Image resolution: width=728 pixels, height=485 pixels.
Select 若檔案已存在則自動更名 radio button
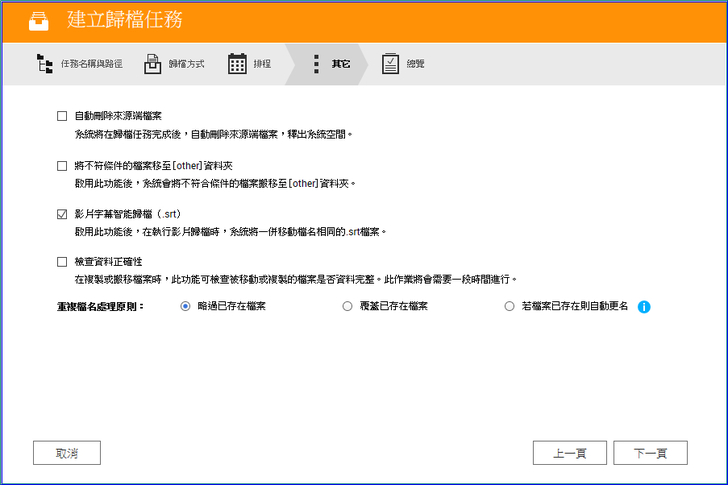click(x=509, y=306)
